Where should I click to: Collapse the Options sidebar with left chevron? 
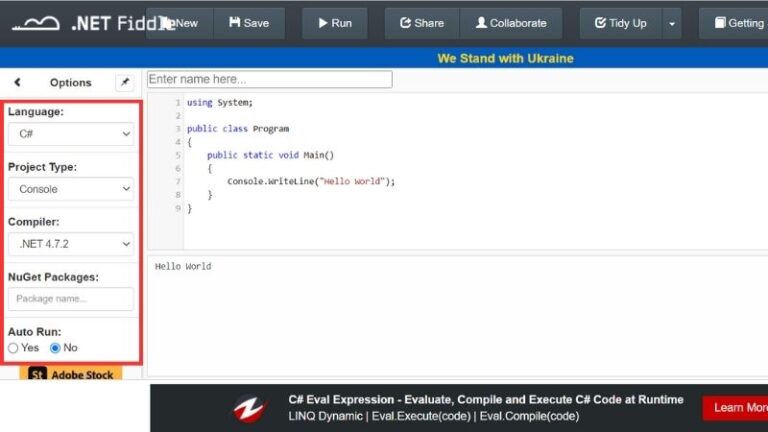coord(17,82)
